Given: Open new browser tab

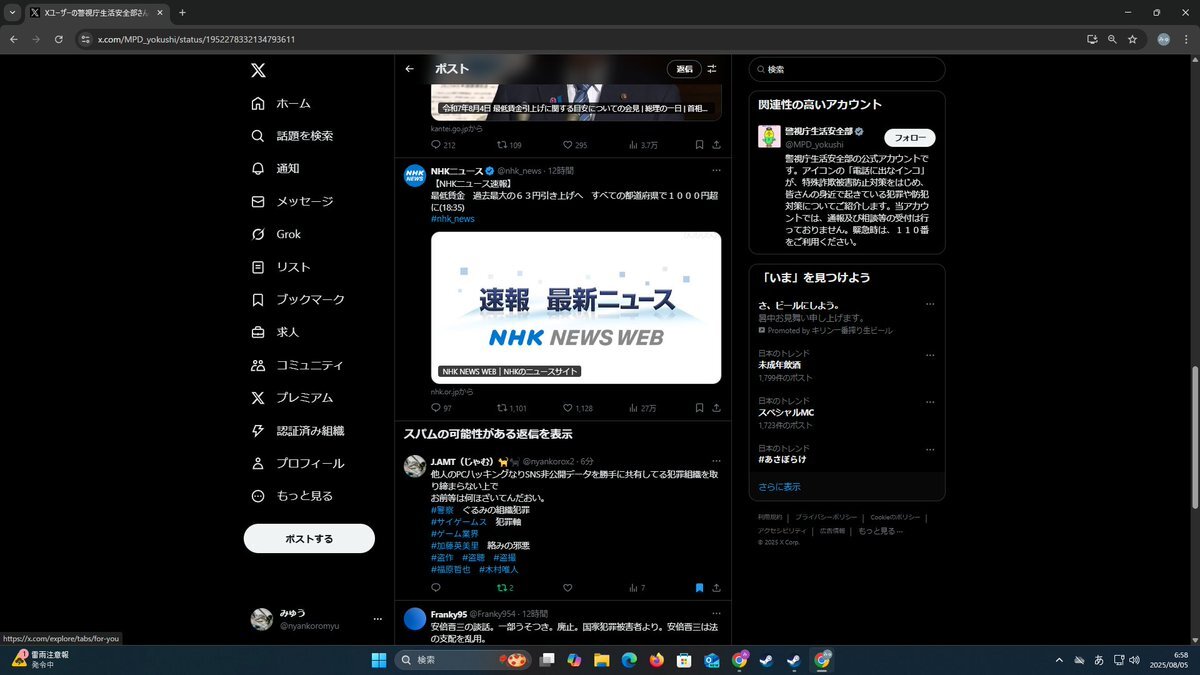Looking at the screenshot, I should (182, 12).
